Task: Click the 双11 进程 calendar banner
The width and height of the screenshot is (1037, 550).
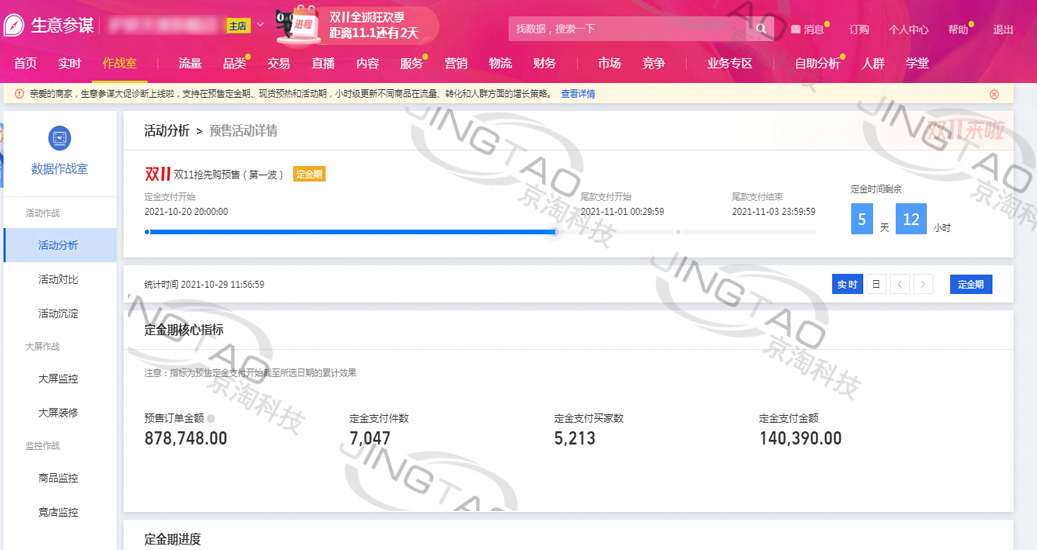Action: (x=357, y=25)
